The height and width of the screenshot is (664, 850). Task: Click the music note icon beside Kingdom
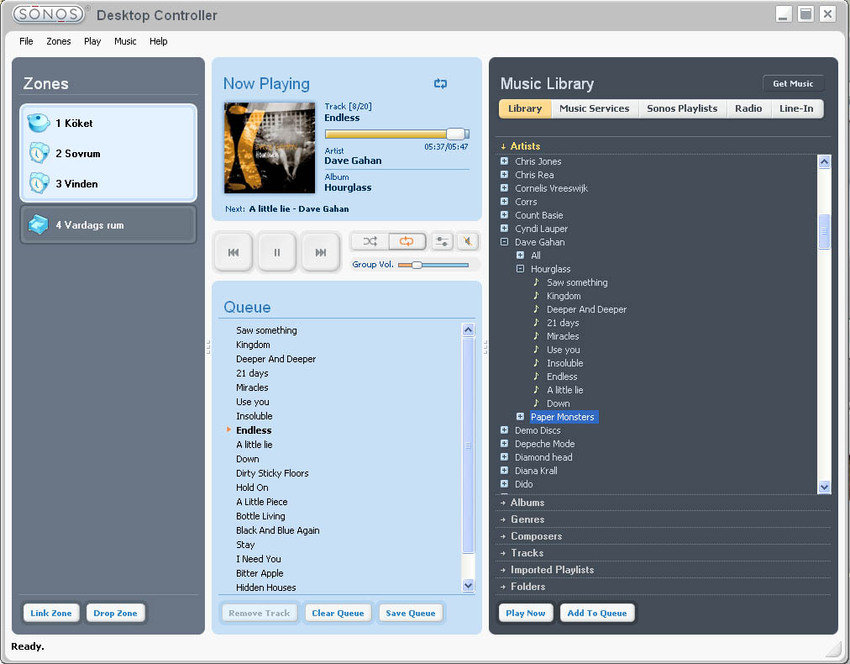pyautogui.click(x=536, y=295)
